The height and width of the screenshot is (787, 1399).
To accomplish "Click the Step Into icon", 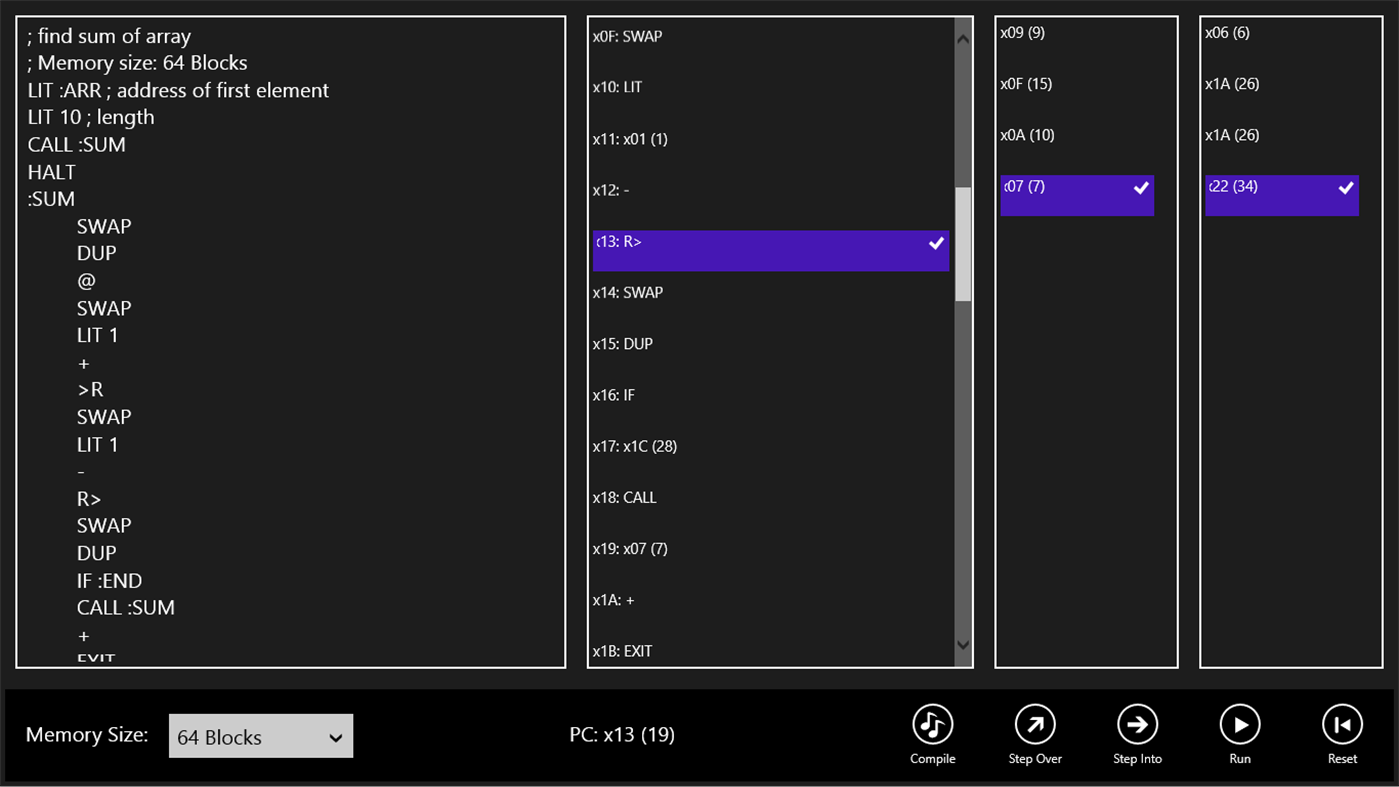I will click(x=1137, y=724).
